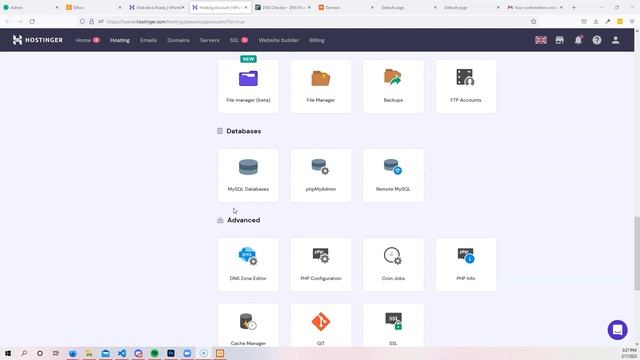Switch to the Domain browser tab
640x360 pixels.
click(345, 7)
